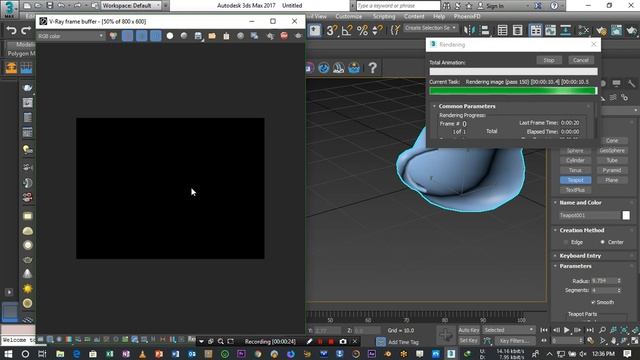The width and height of the screenshot is (640, 360).
Task: Click the Toggle Ribbon icon in main toolbar
Action: pyautogui.click(x=535, y=30)
